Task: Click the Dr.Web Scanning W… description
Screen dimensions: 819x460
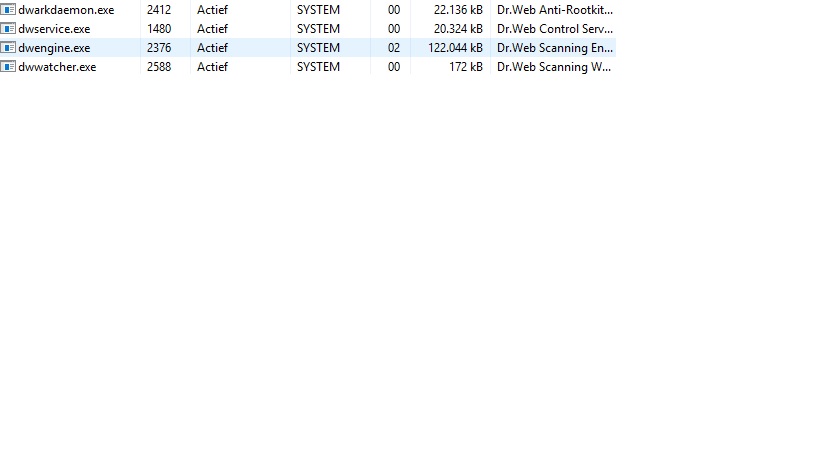Action: [554, 67]
